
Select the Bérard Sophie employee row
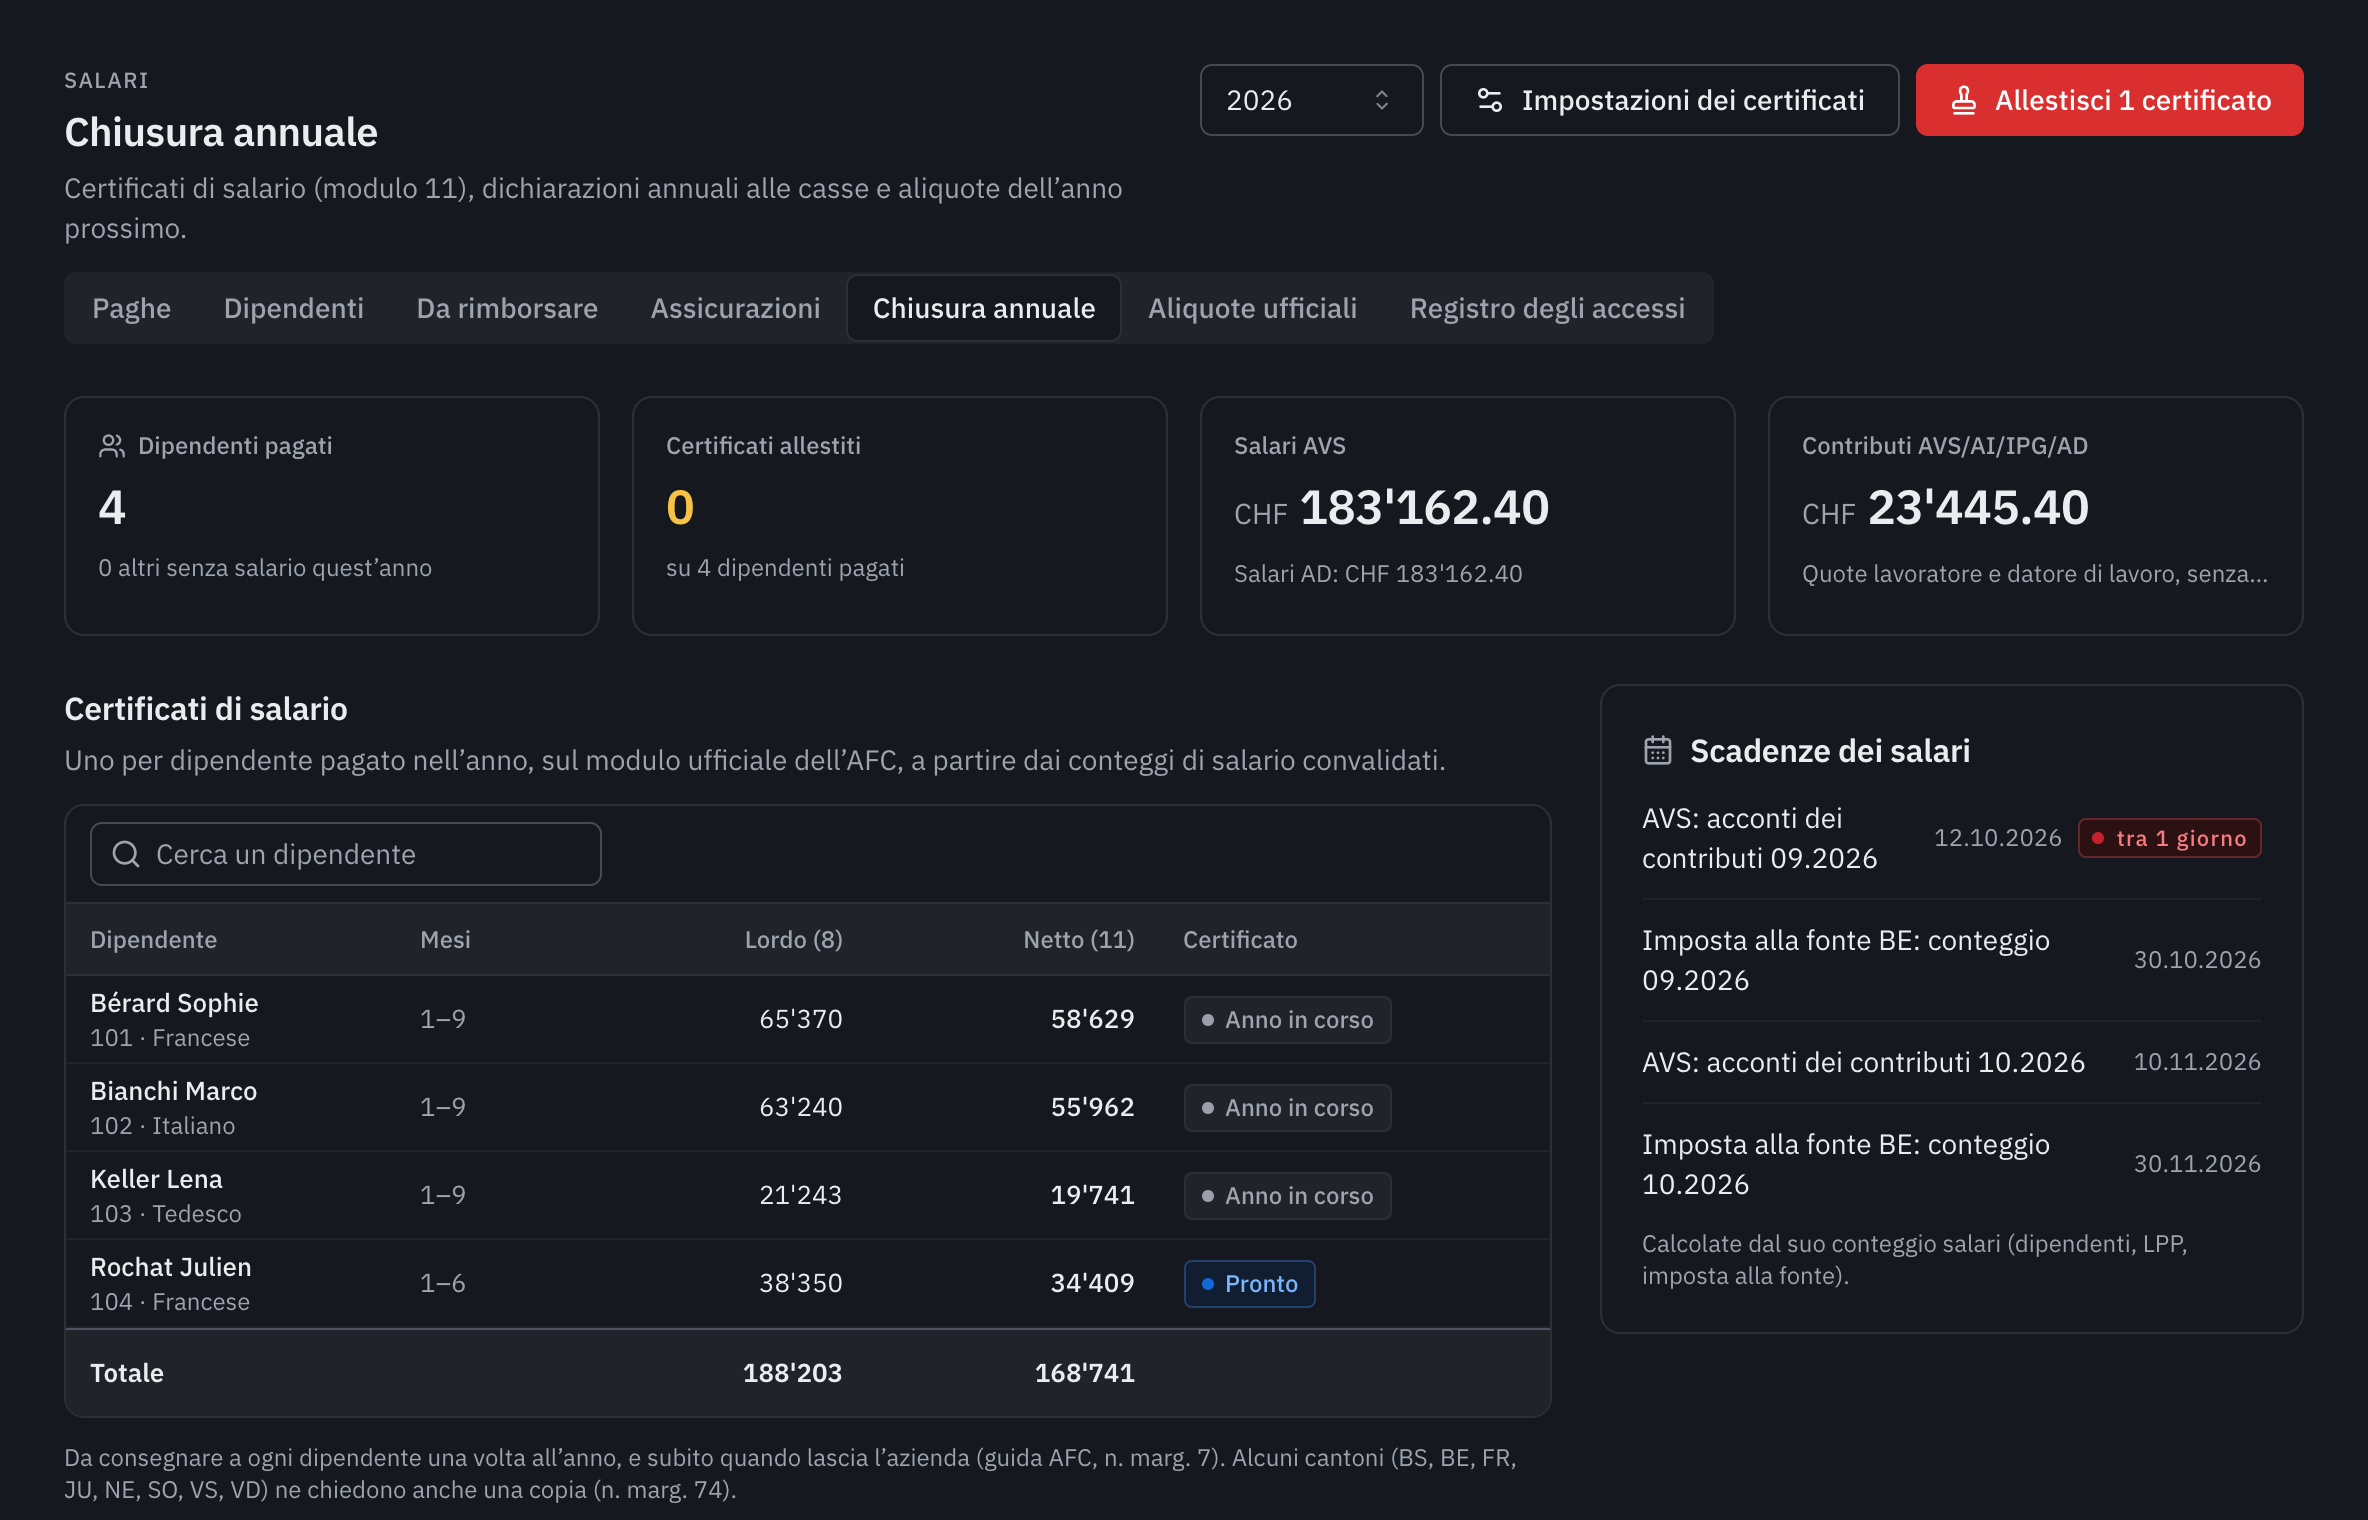coord(808,1019)
